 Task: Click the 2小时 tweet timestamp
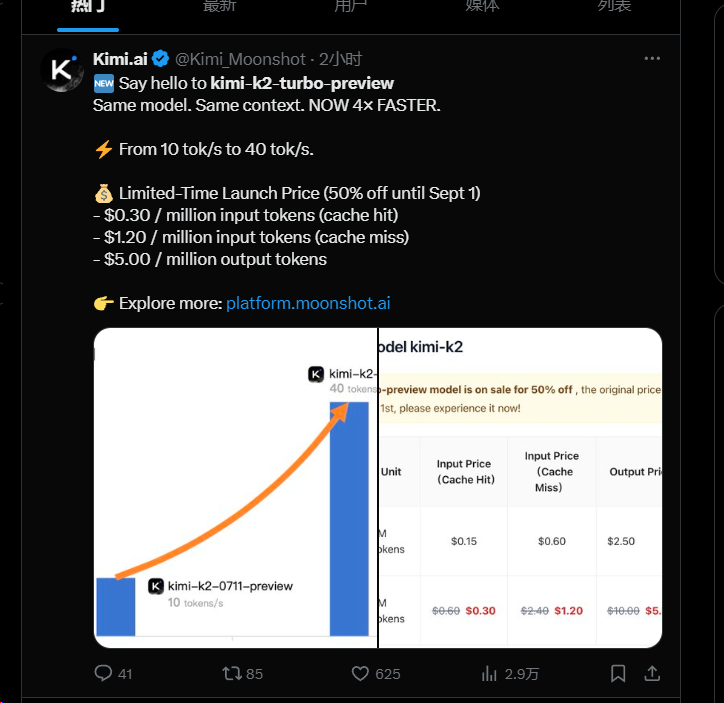tap(341, 59)
